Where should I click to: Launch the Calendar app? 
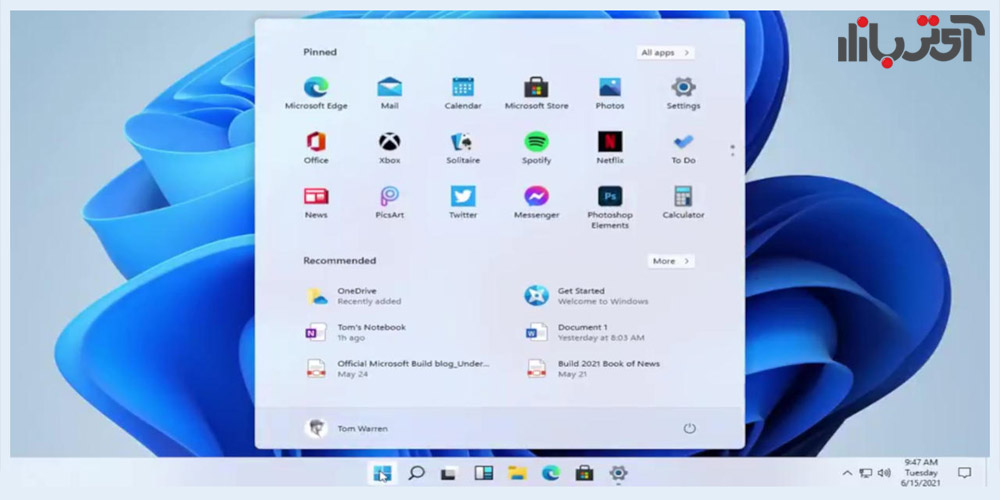click(462, 94)
